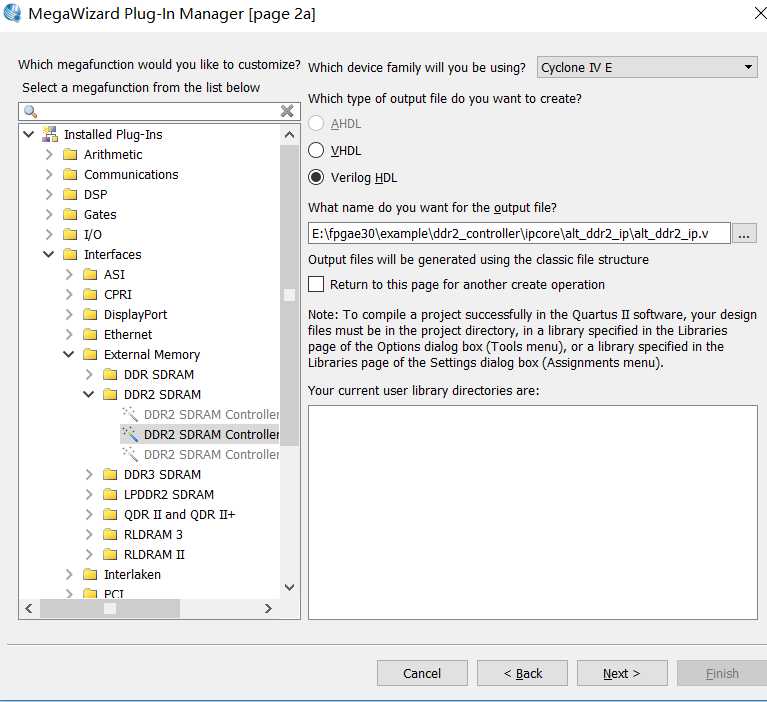Click Next to continue the wizard
This screenshot has height=702, width=767.
(622, 674)
